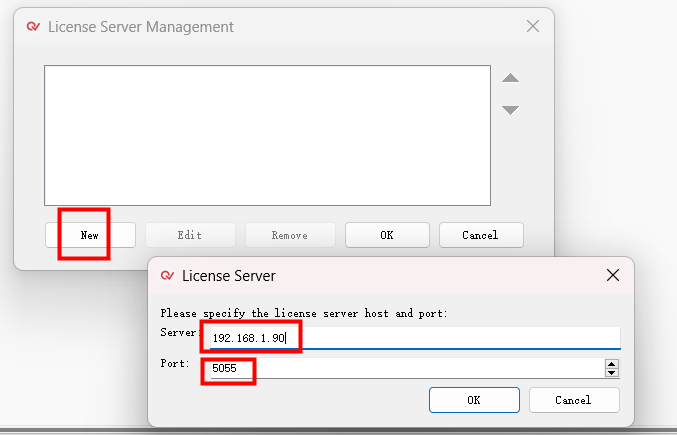Click the License Server Management title bar icon

tap(33, 27)
